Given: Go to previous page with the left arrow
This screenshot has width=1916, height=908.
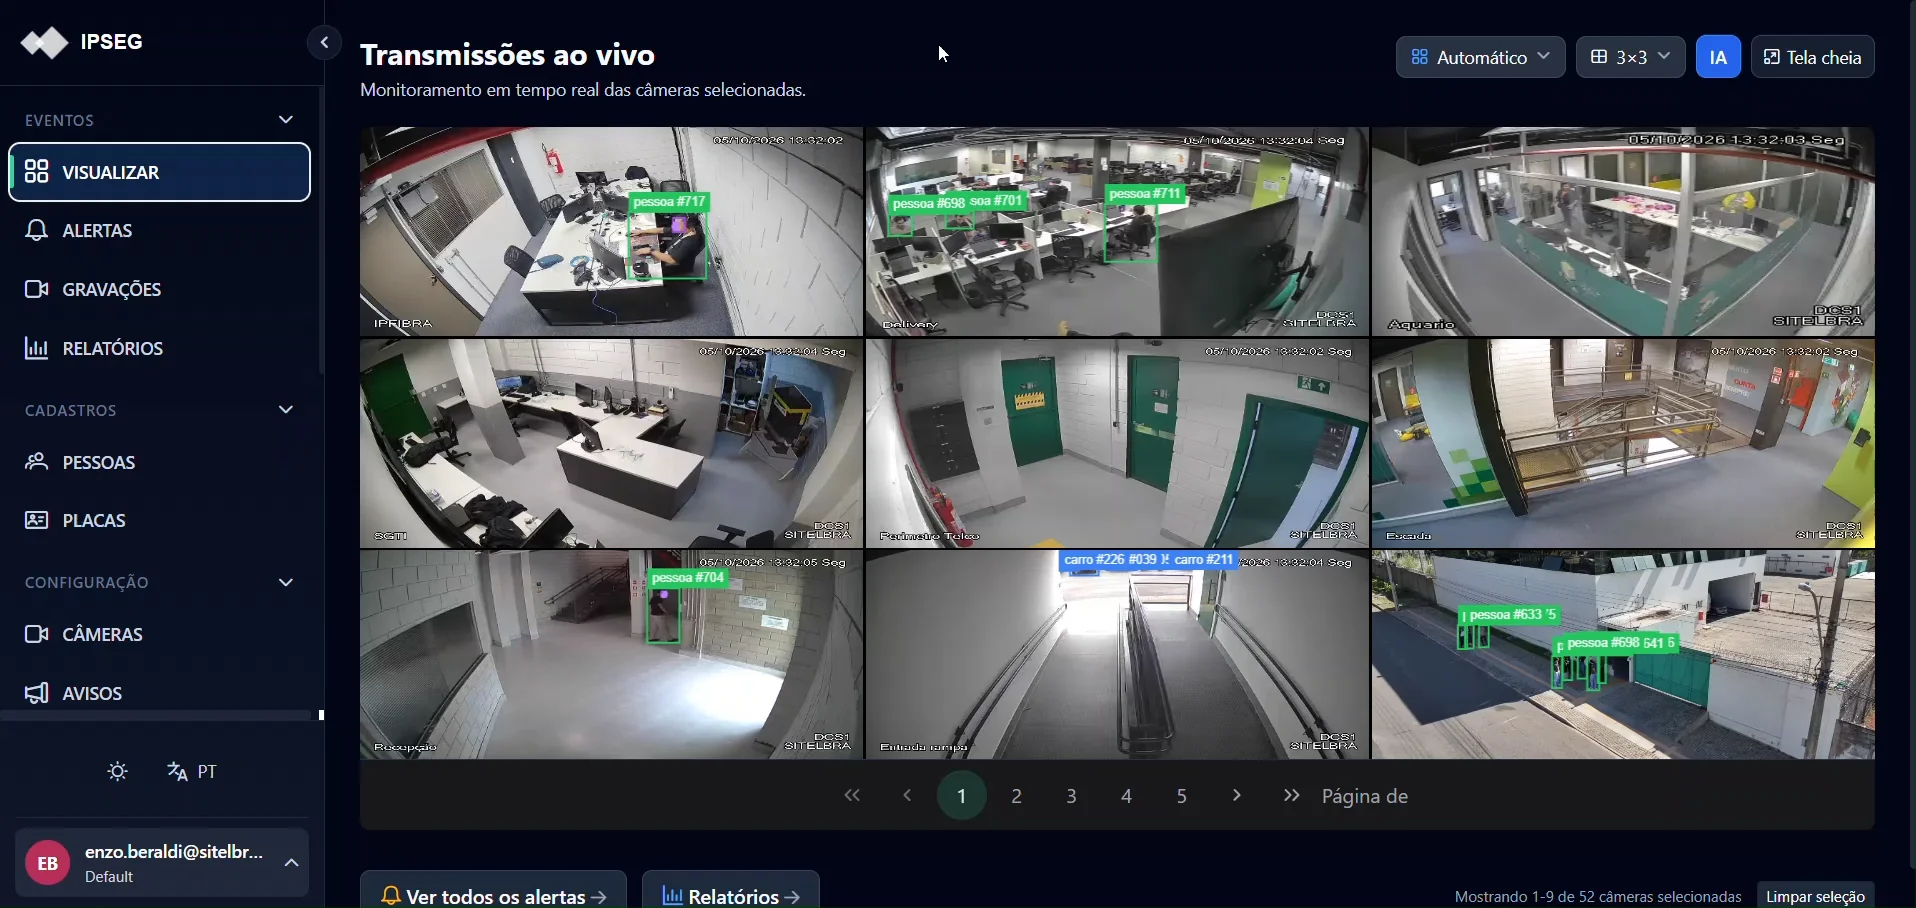Looking at the screenshot, I should pyautogui.click(x=907, y=796).
